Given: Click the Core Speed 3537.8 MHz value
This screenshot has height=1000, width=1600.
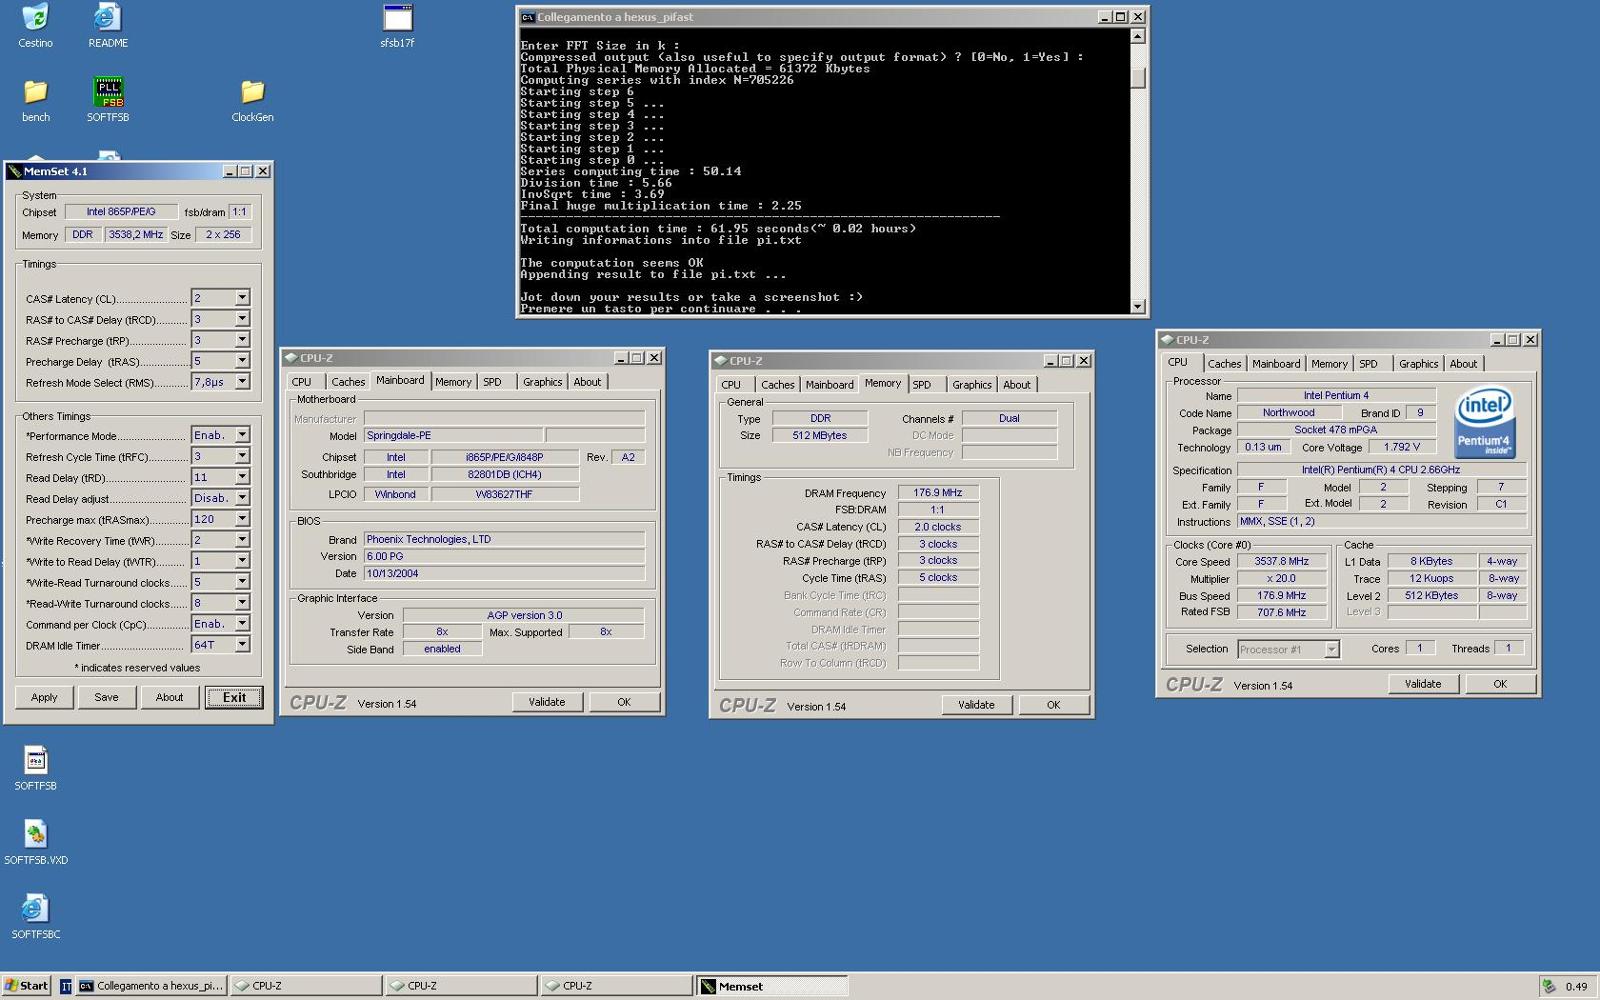Looking at the screenshot, I should pyautogui.click(x=1282, y=561).
